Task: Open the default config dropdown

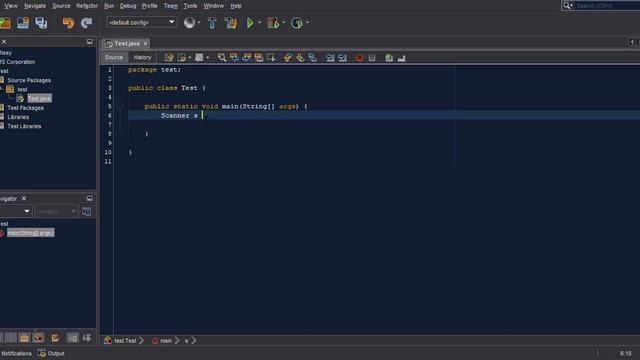Action: 141,22
